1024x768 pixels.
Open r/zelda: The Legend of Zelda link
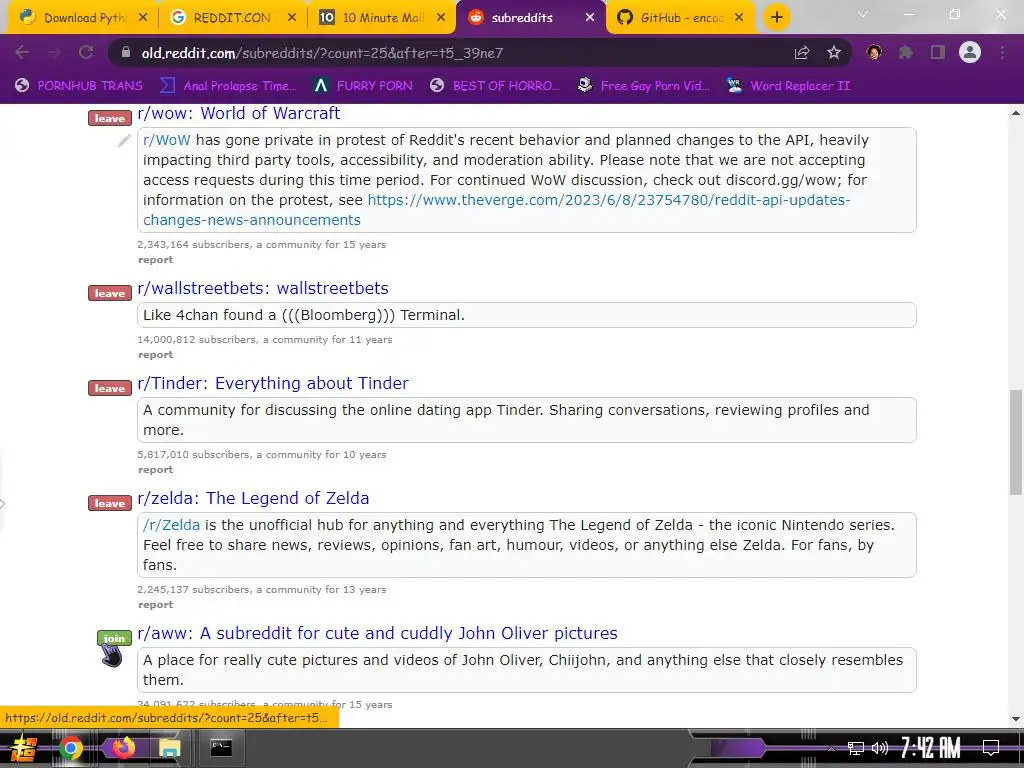pyautogui.click(x=253, y=498)
